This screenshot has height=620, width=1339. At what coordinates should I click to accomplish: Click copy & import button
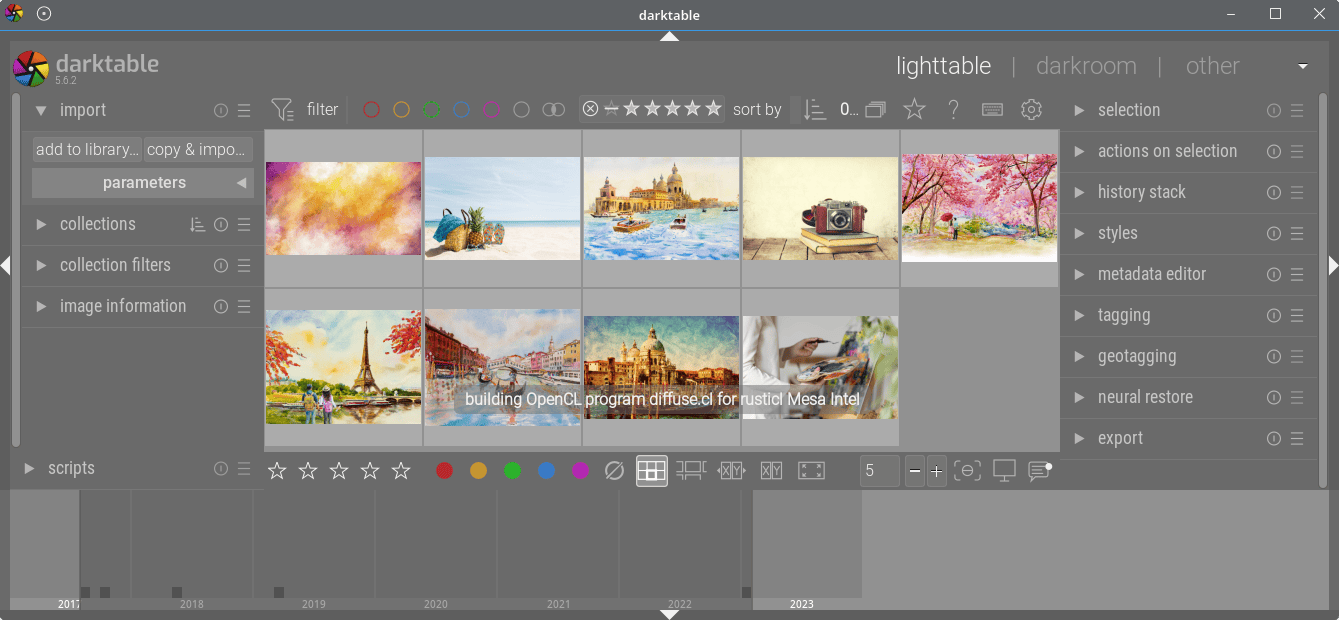(198, 150)
